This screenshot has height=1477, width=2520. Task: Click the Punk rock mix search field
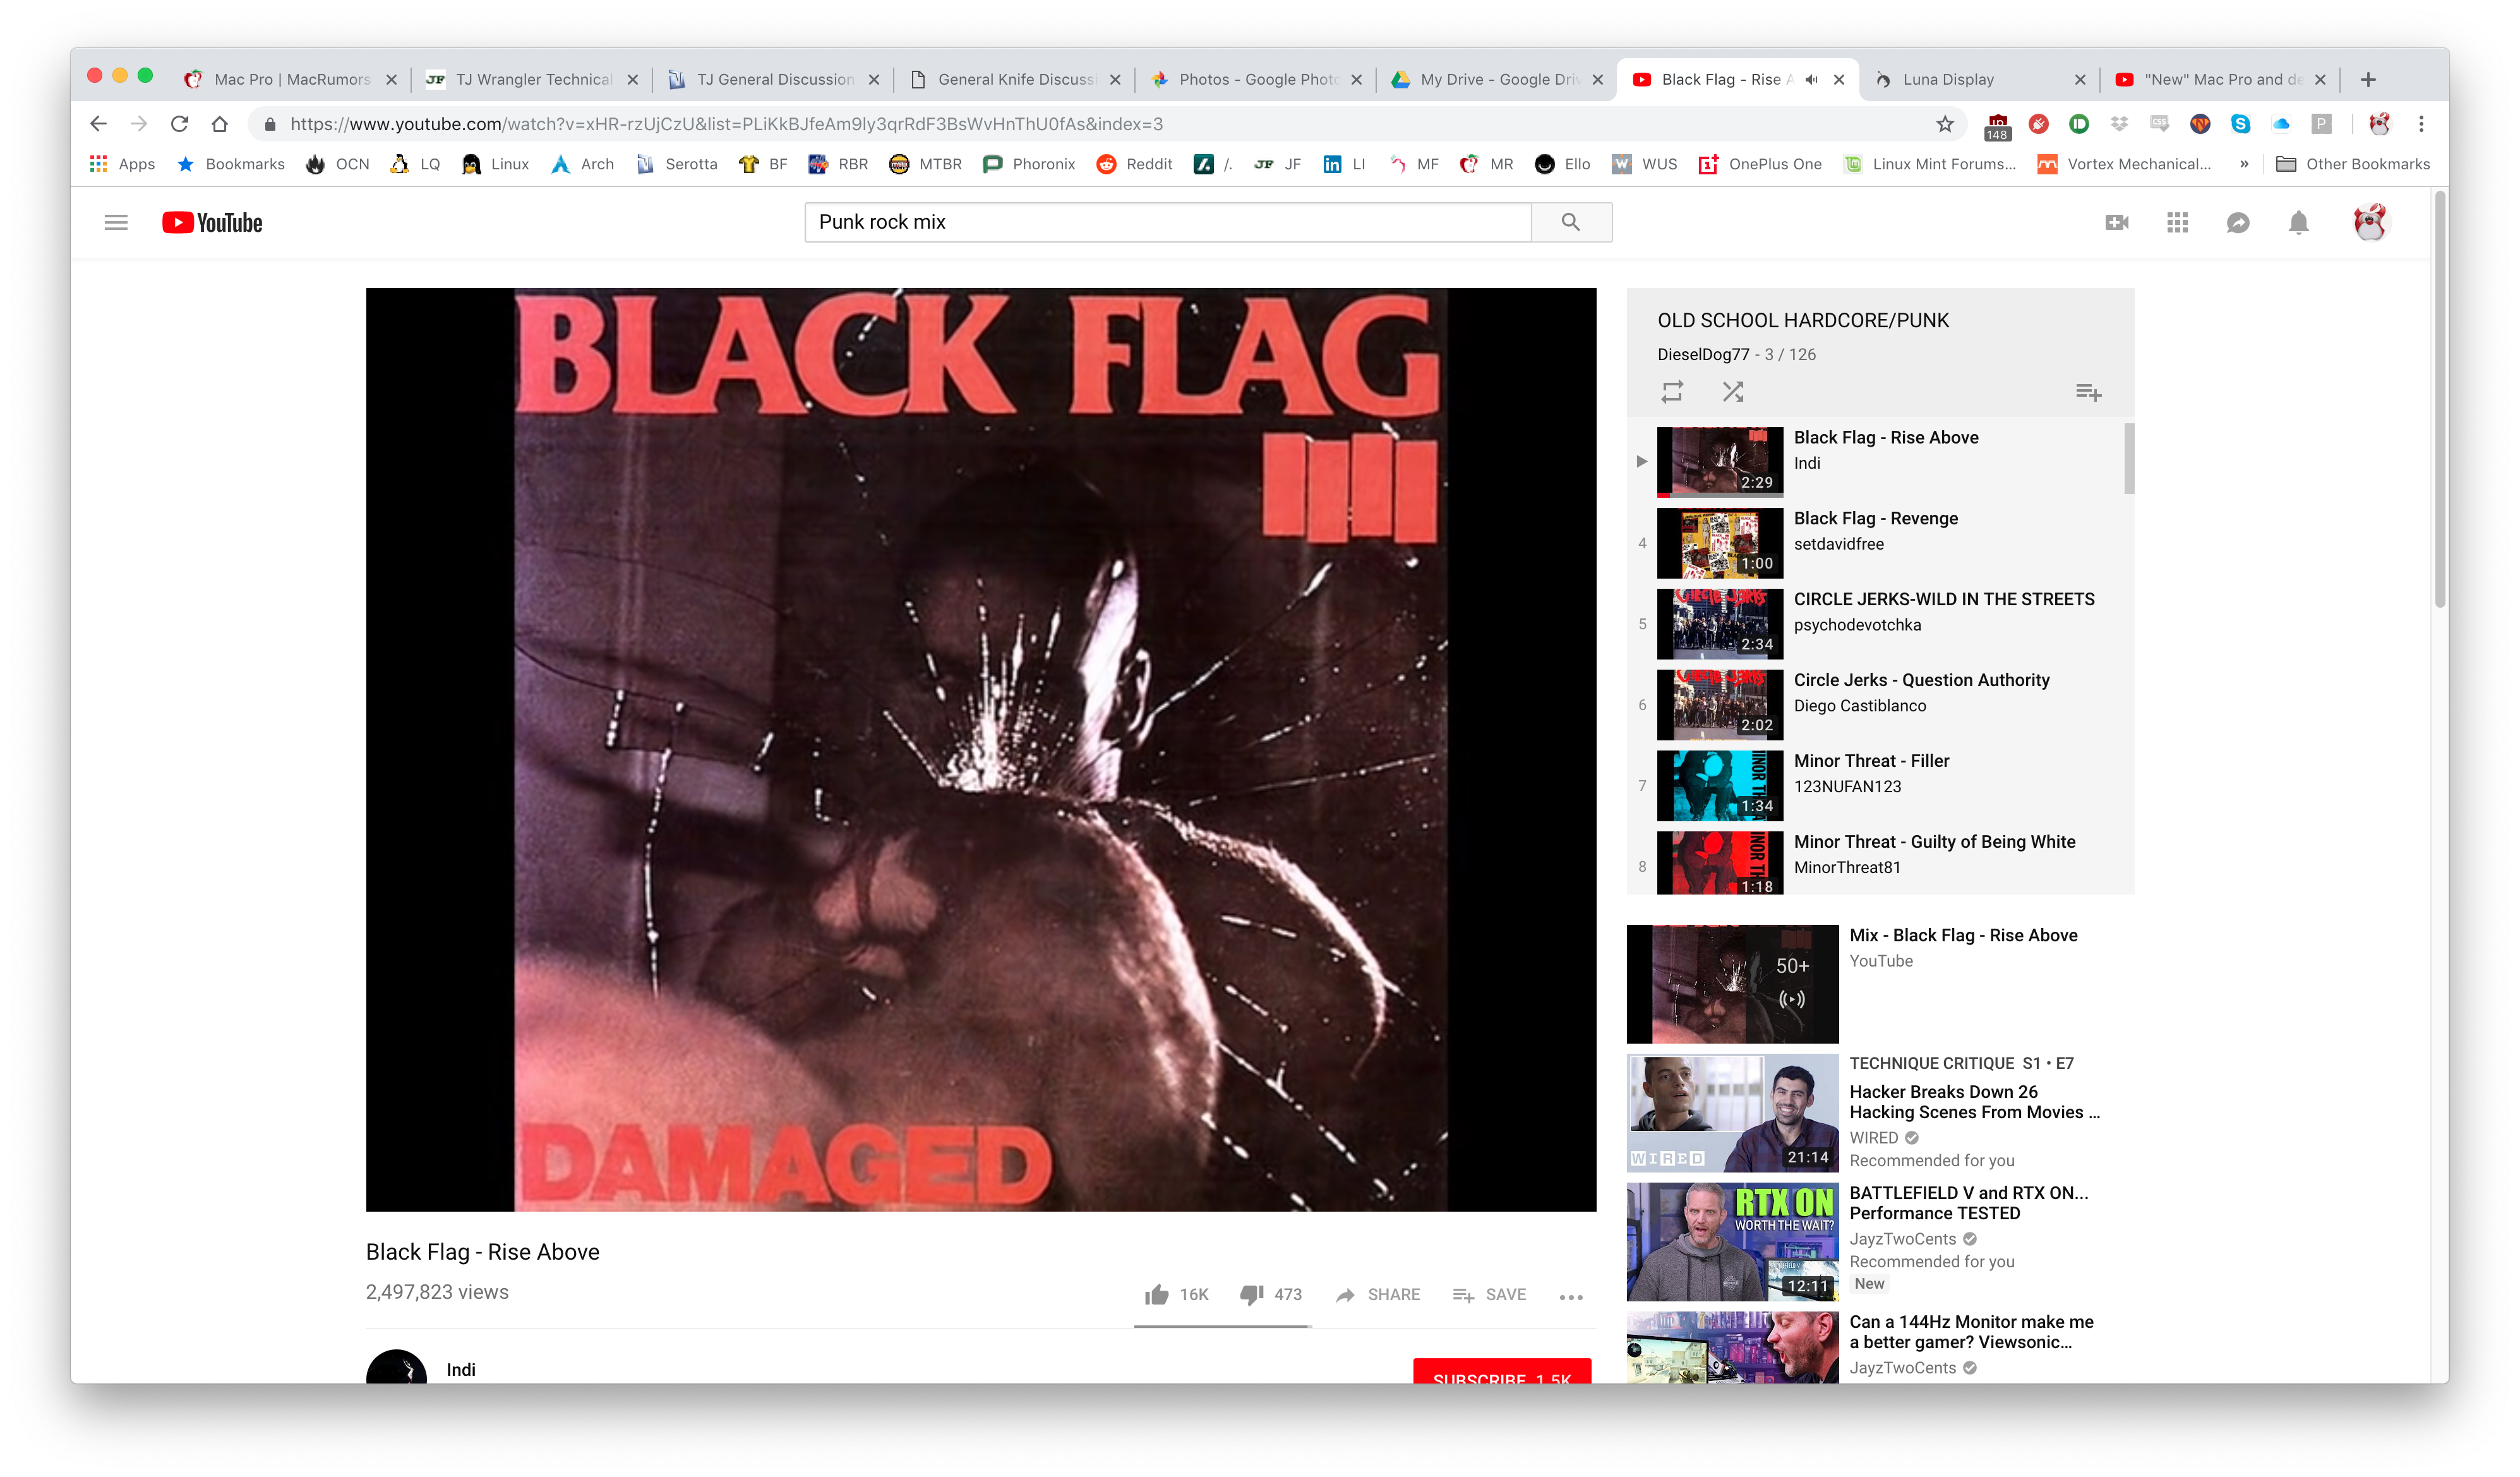tap(1167, 222)
